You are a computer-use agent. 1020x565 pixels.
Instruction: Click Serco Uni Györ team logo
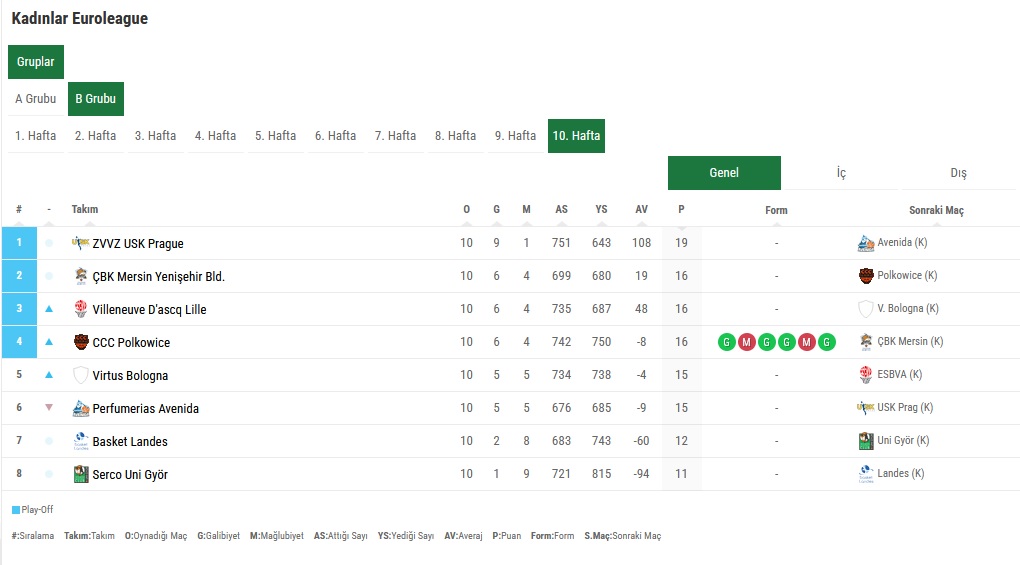point(81,474)
